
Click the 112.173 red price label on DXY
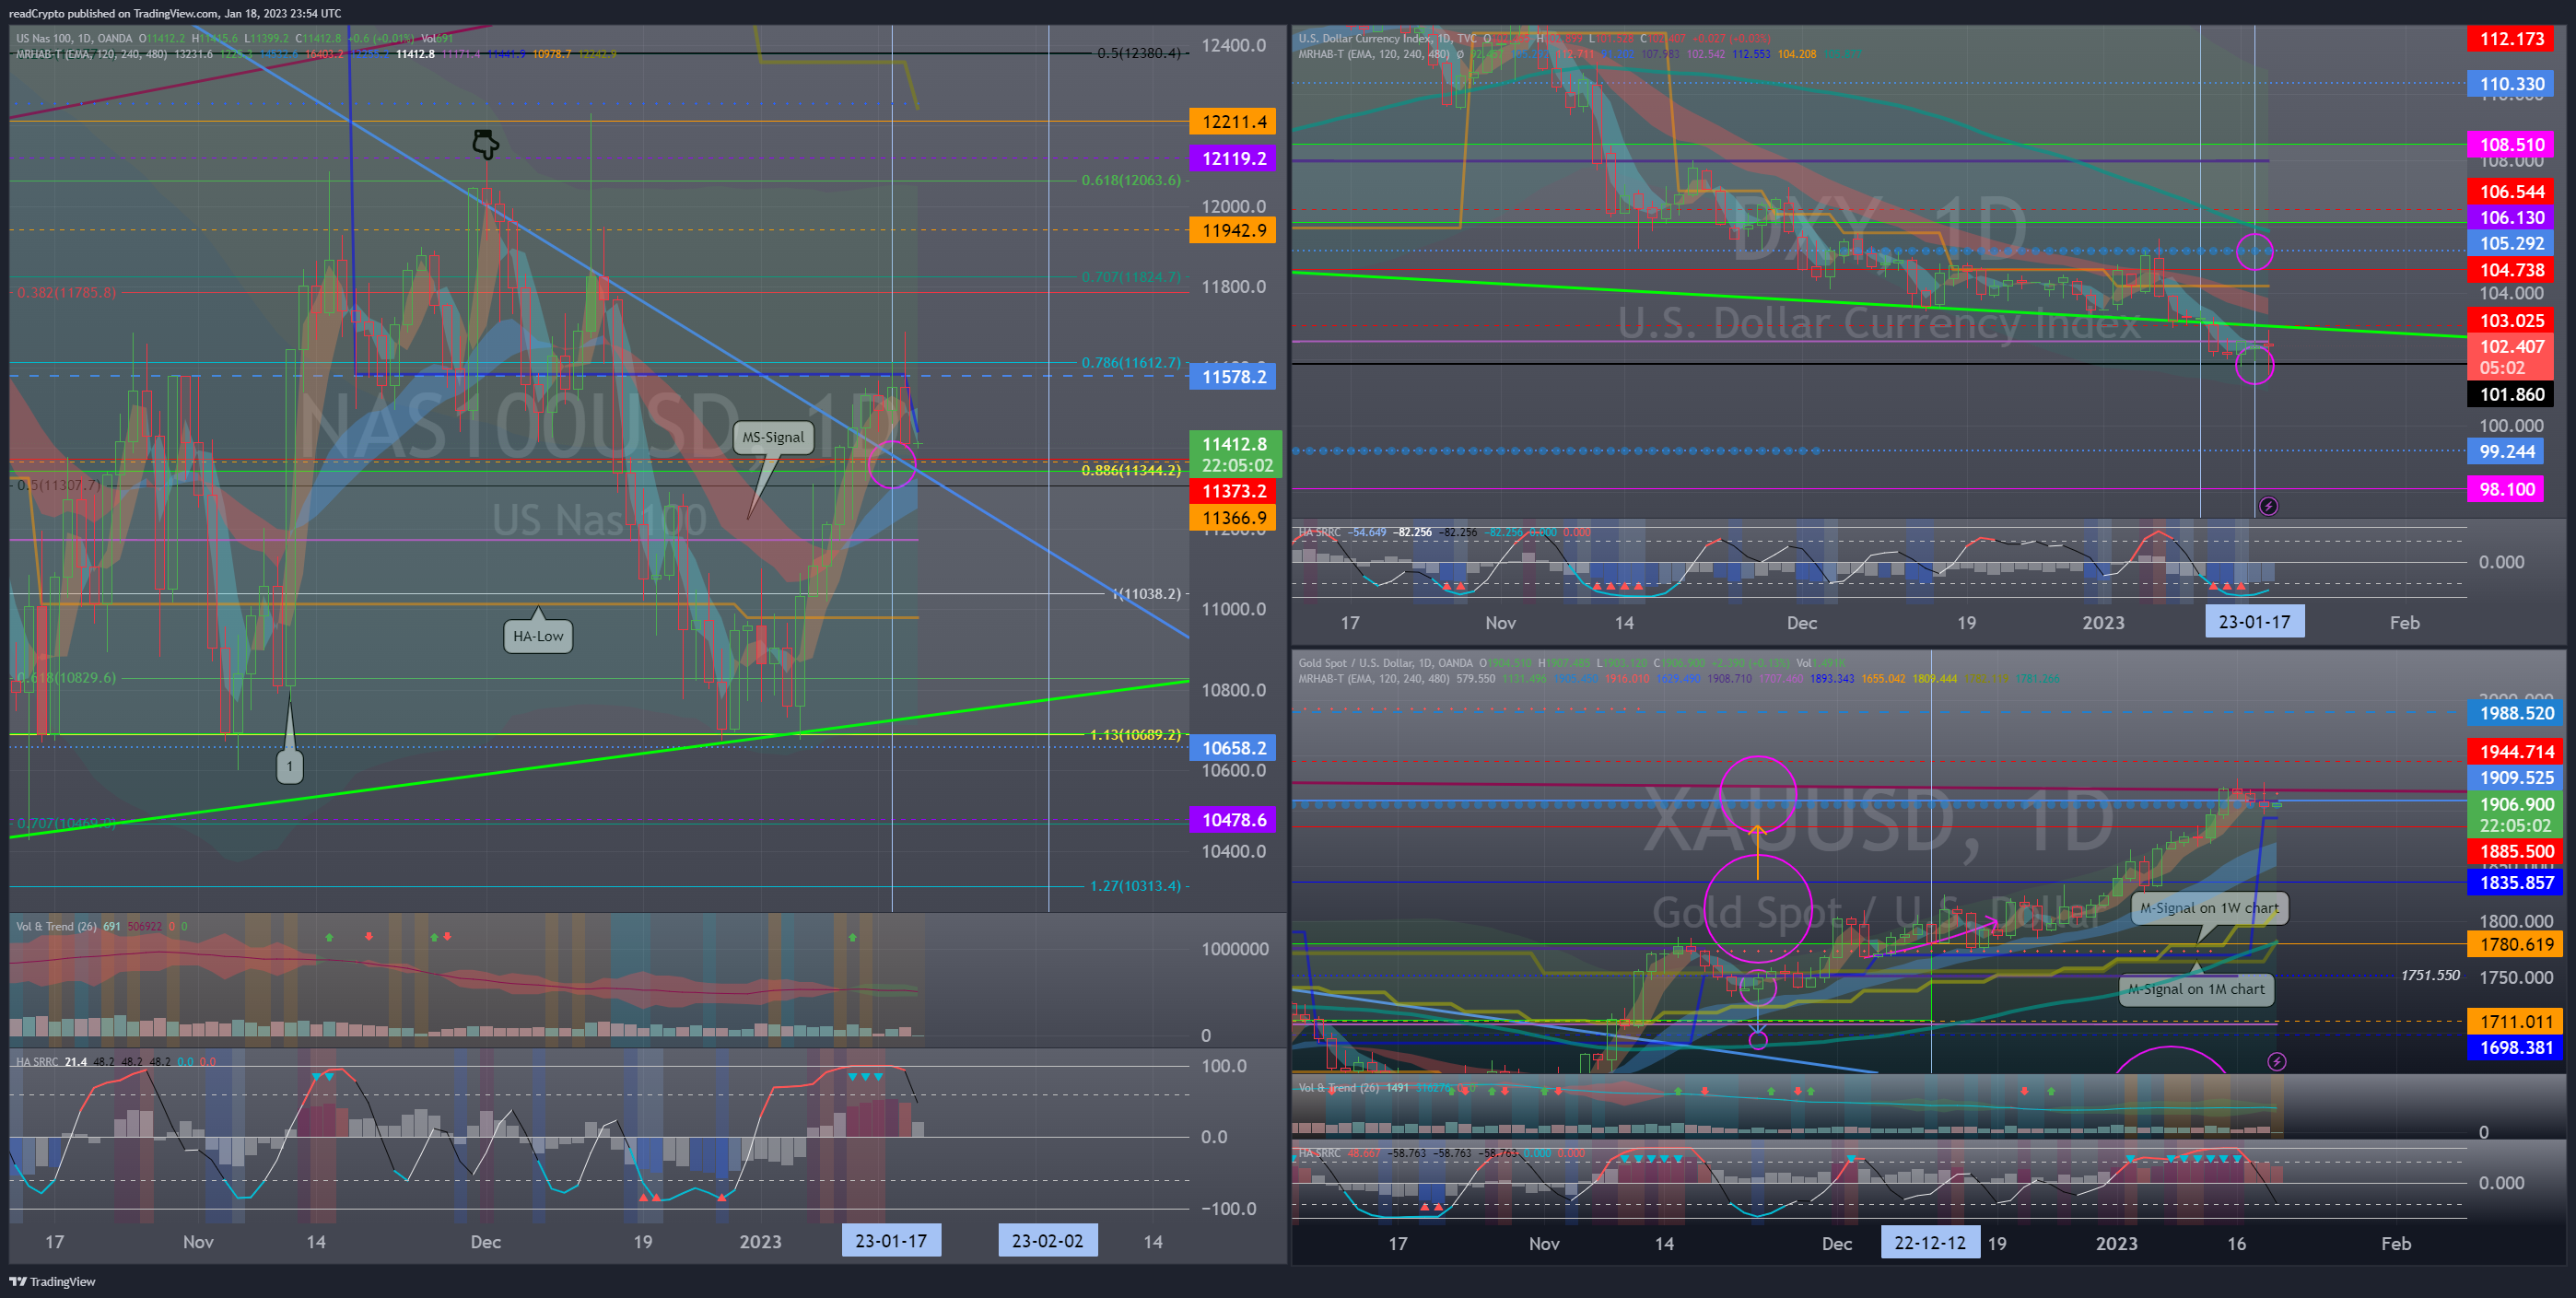click(2510, 39)
